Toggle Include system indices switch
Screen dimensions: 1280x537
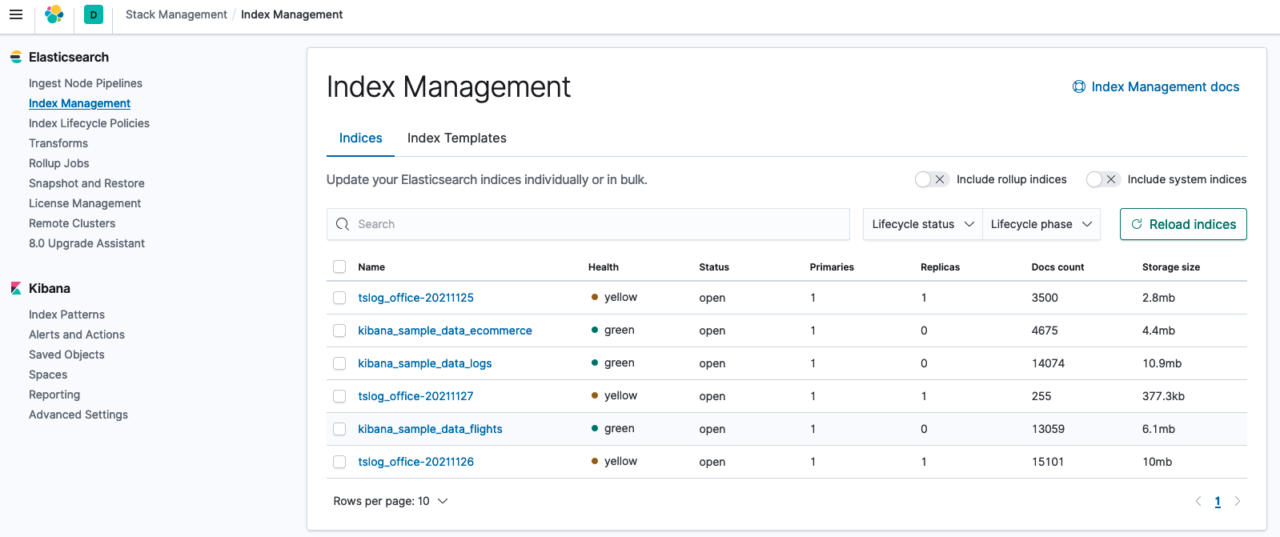[1103, 179]
